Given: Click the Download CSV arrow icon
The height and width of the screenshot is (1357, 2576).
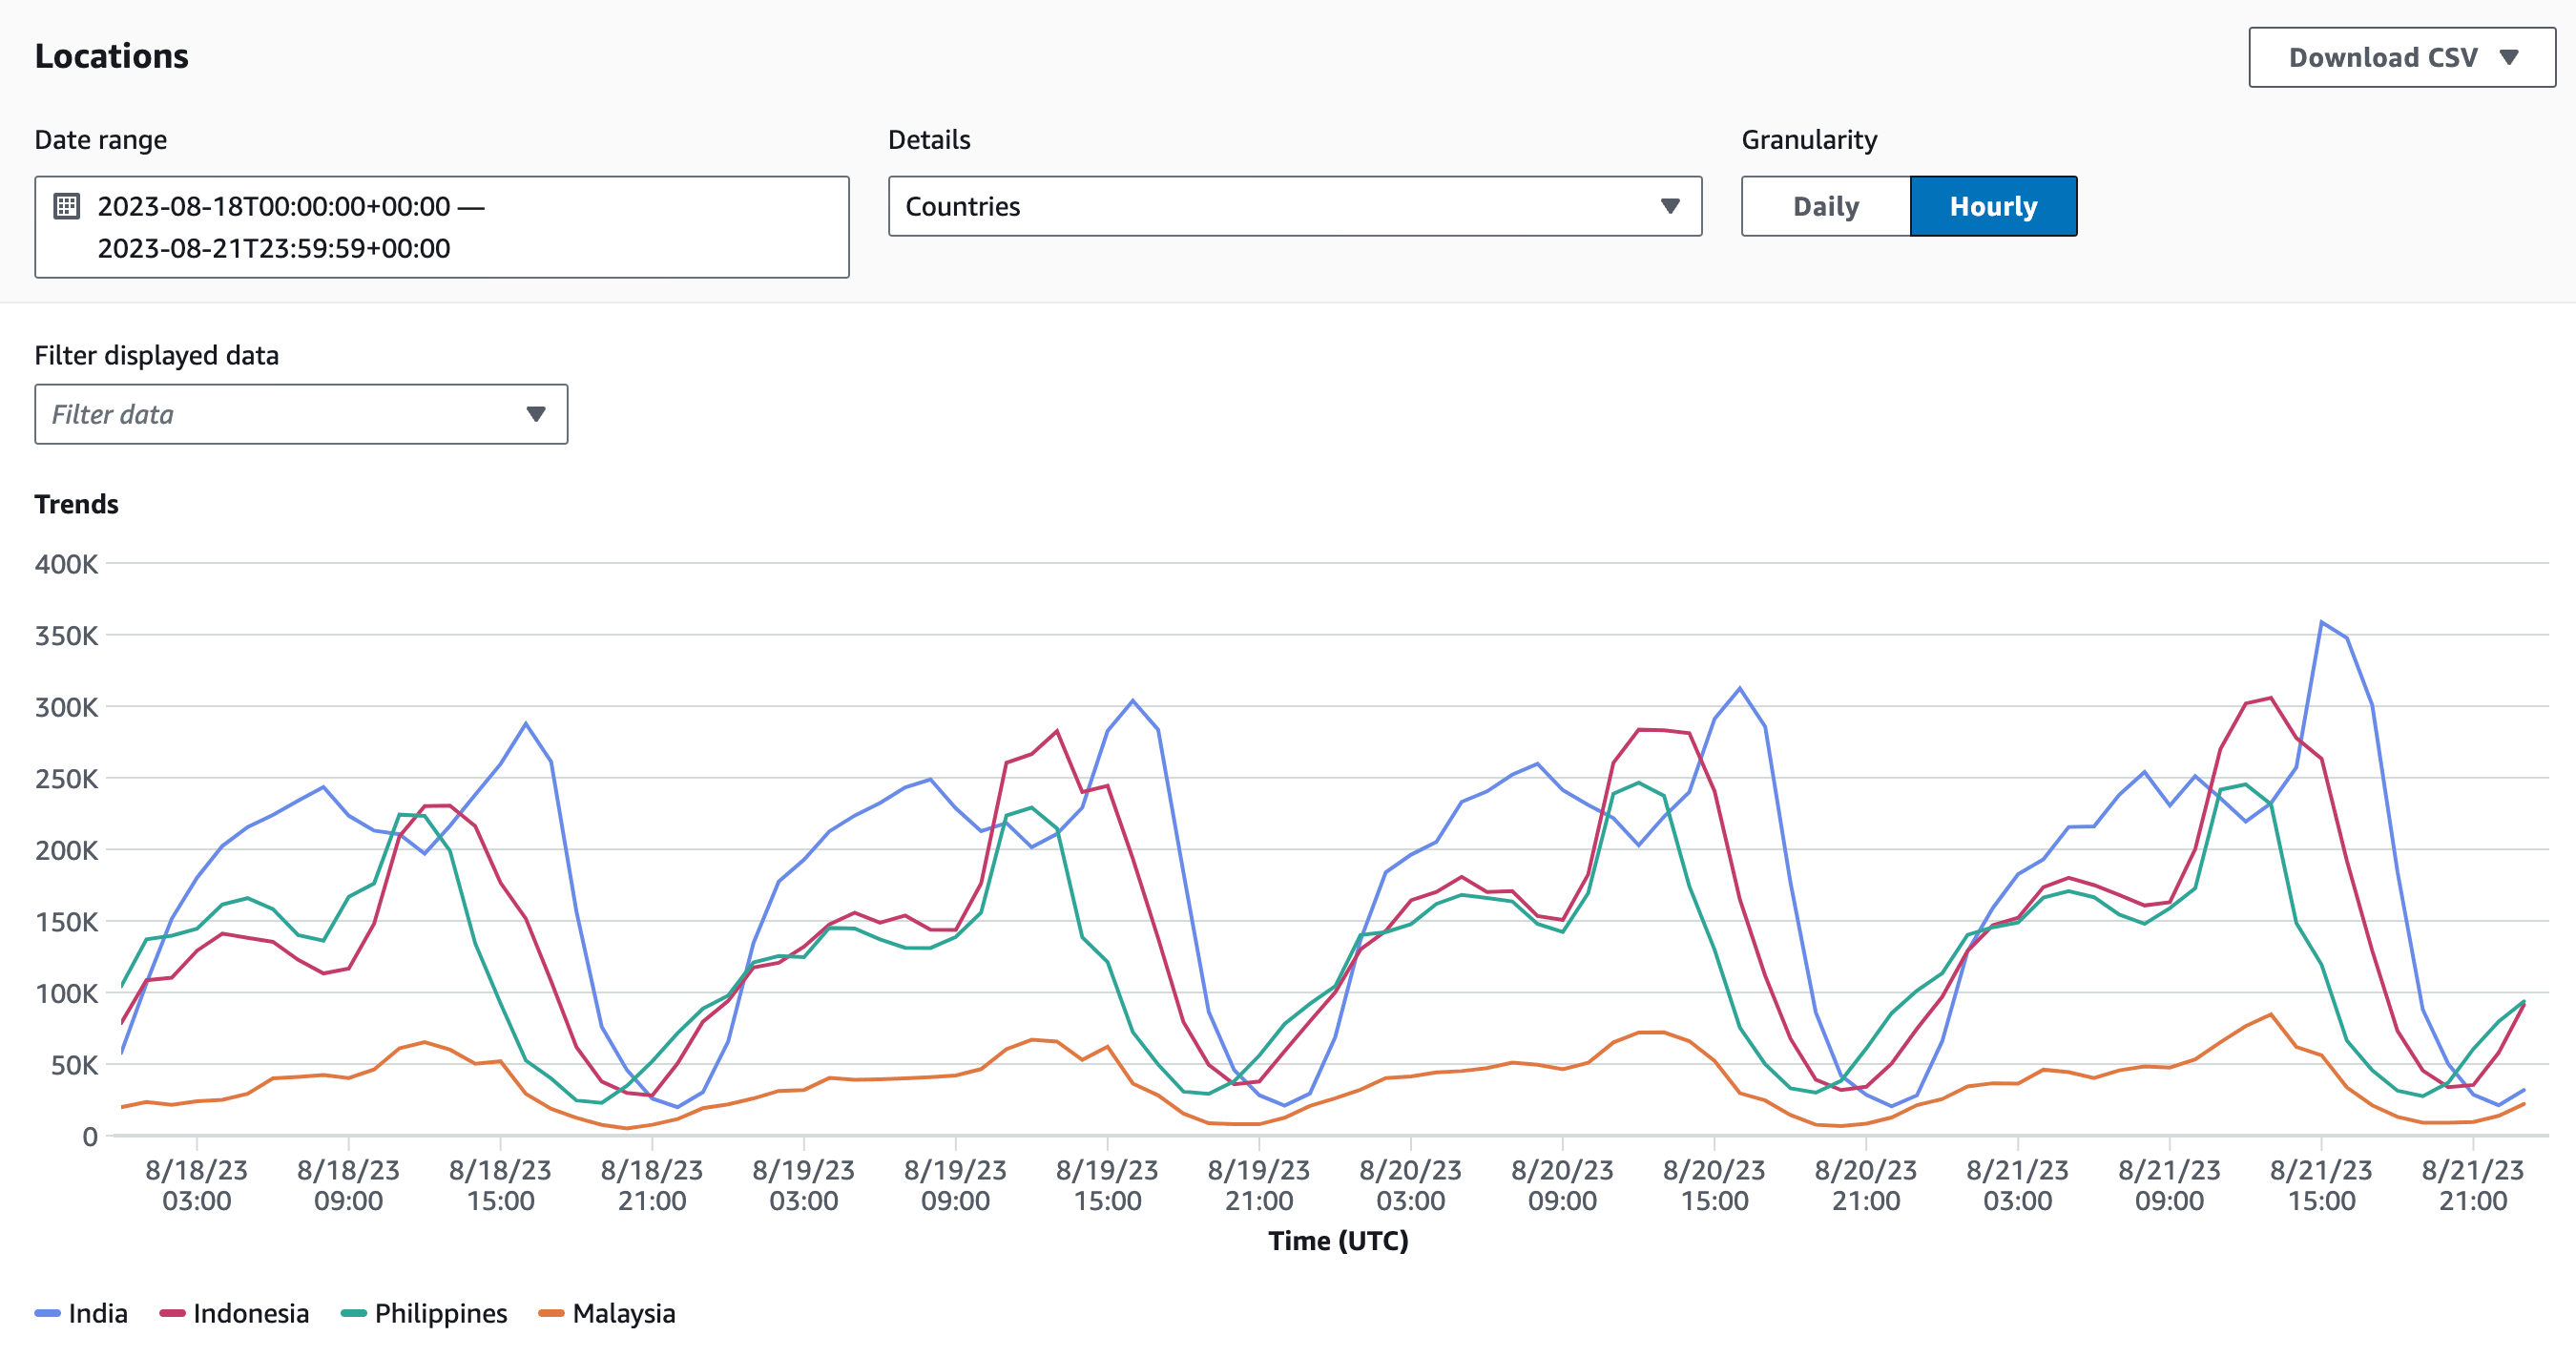Looking at the screenshot, I should pos(2509,58).
